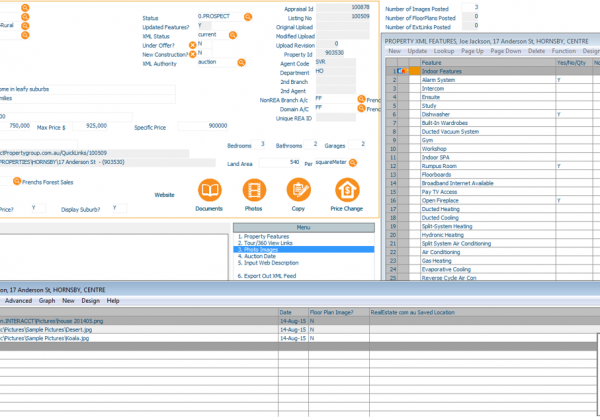600x420 pixels.
Task: Click the Date column header in images table
Action: pyautogui.click(x=293, y=312)
